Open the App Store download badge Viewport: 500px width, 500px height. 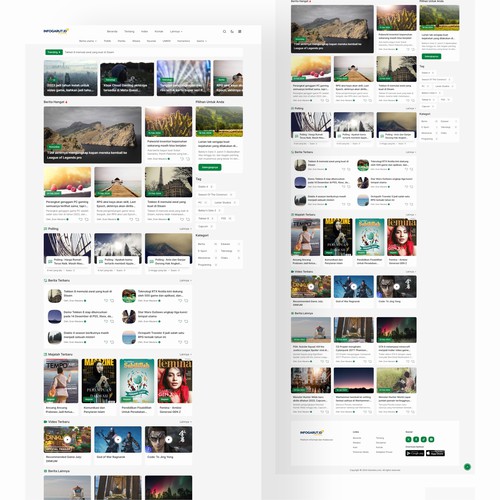[435, 453]
